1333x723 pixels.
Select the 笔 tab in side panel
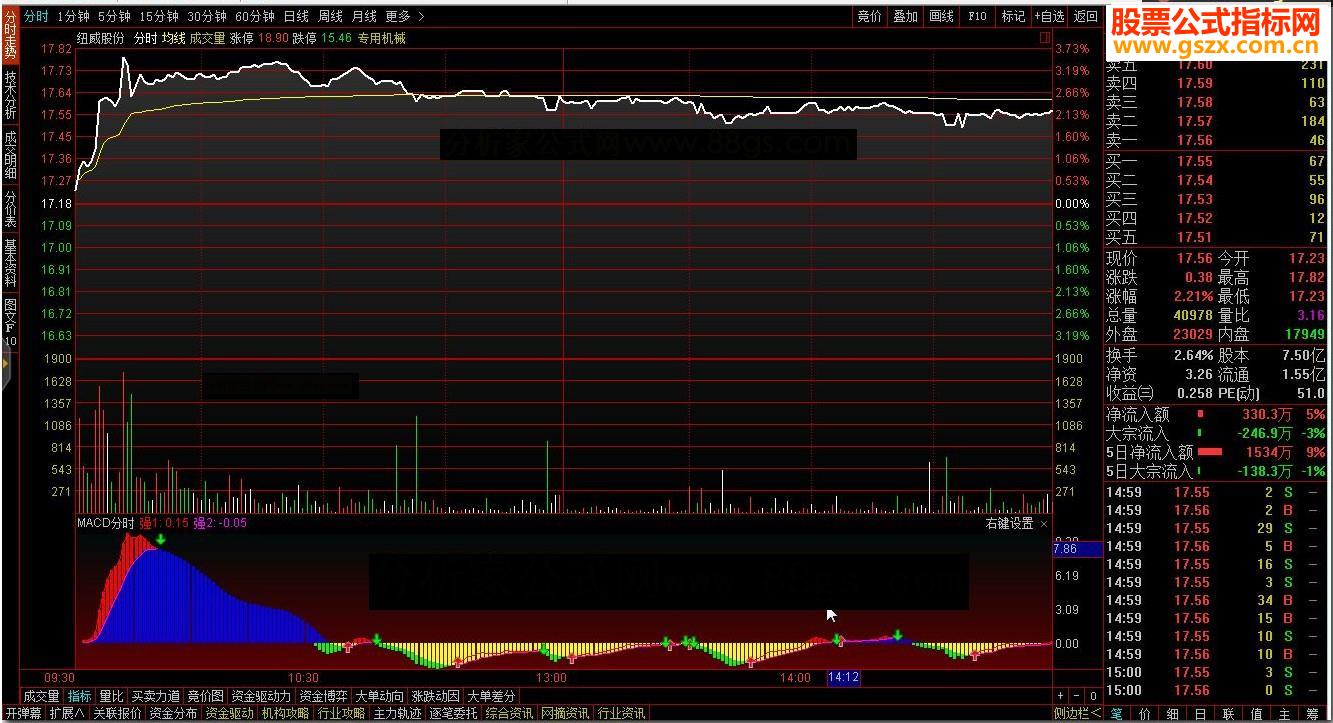(x=1116, y=714)
